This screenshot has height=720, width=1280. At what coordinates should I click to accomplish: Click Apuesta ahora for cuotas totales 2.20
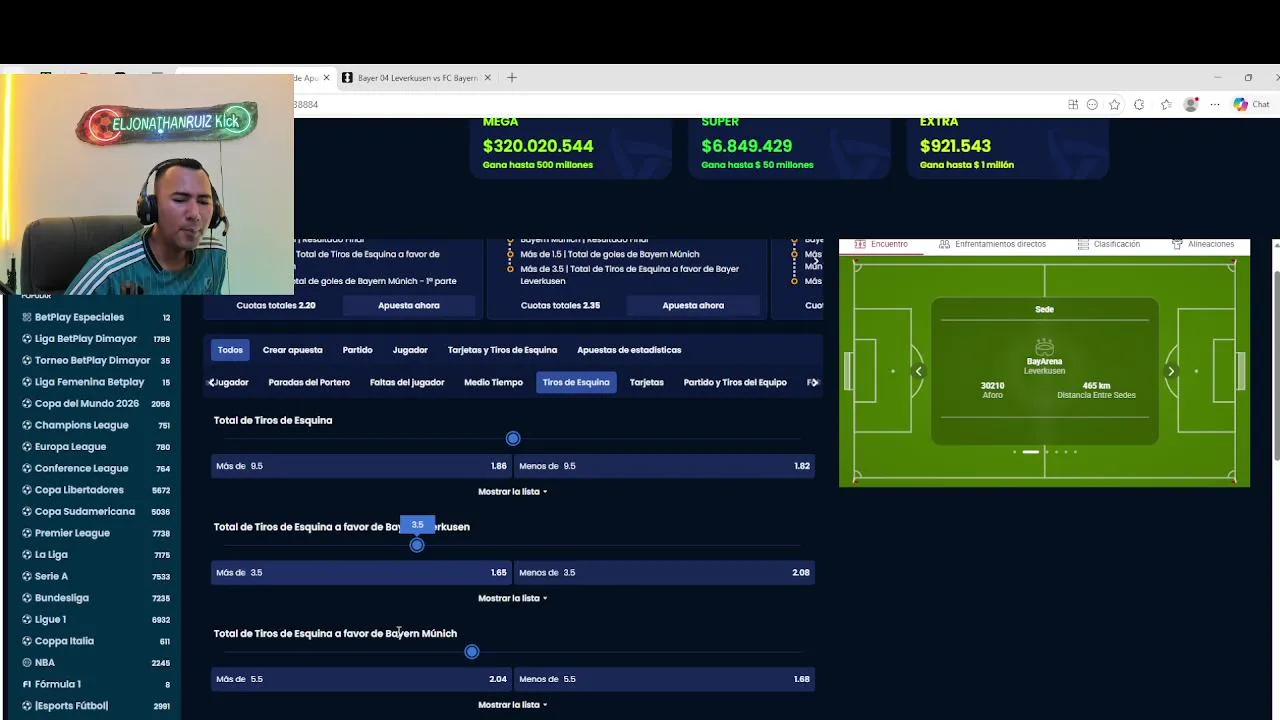click(408, 305)
